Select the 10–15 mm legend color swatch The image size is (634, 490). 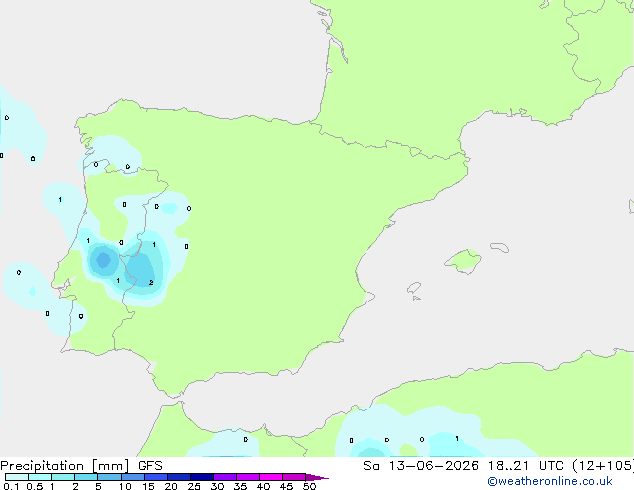tap(132, 477)
